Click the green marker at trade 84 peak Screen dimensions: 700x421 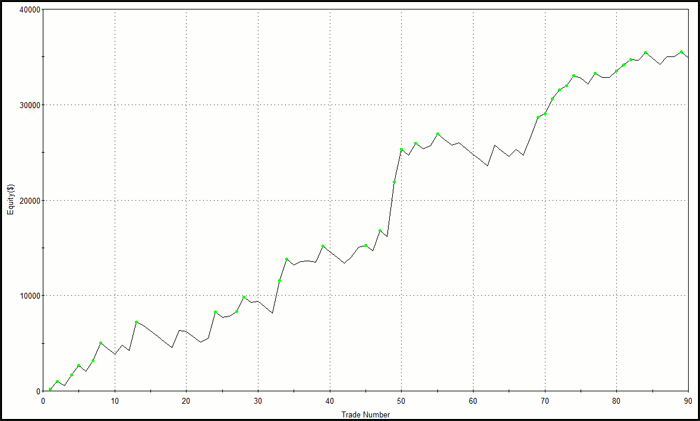coord(646,53)
